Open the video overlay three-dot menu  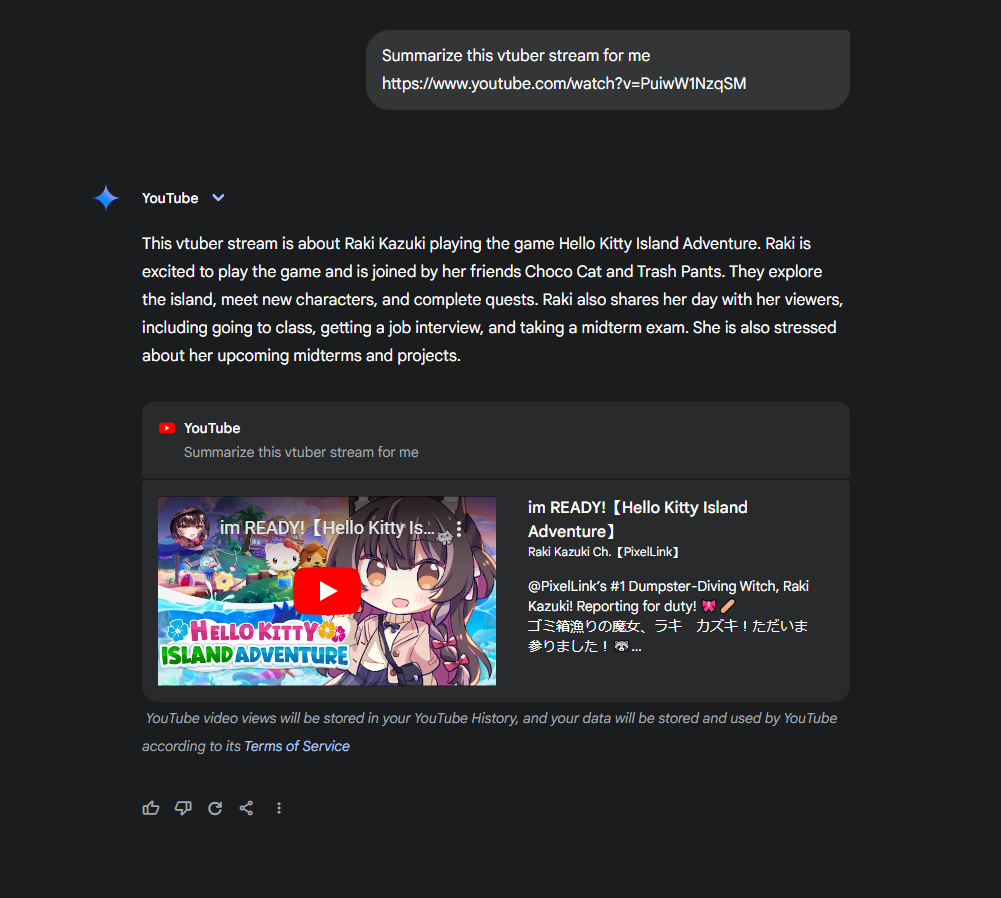[459, 528]
